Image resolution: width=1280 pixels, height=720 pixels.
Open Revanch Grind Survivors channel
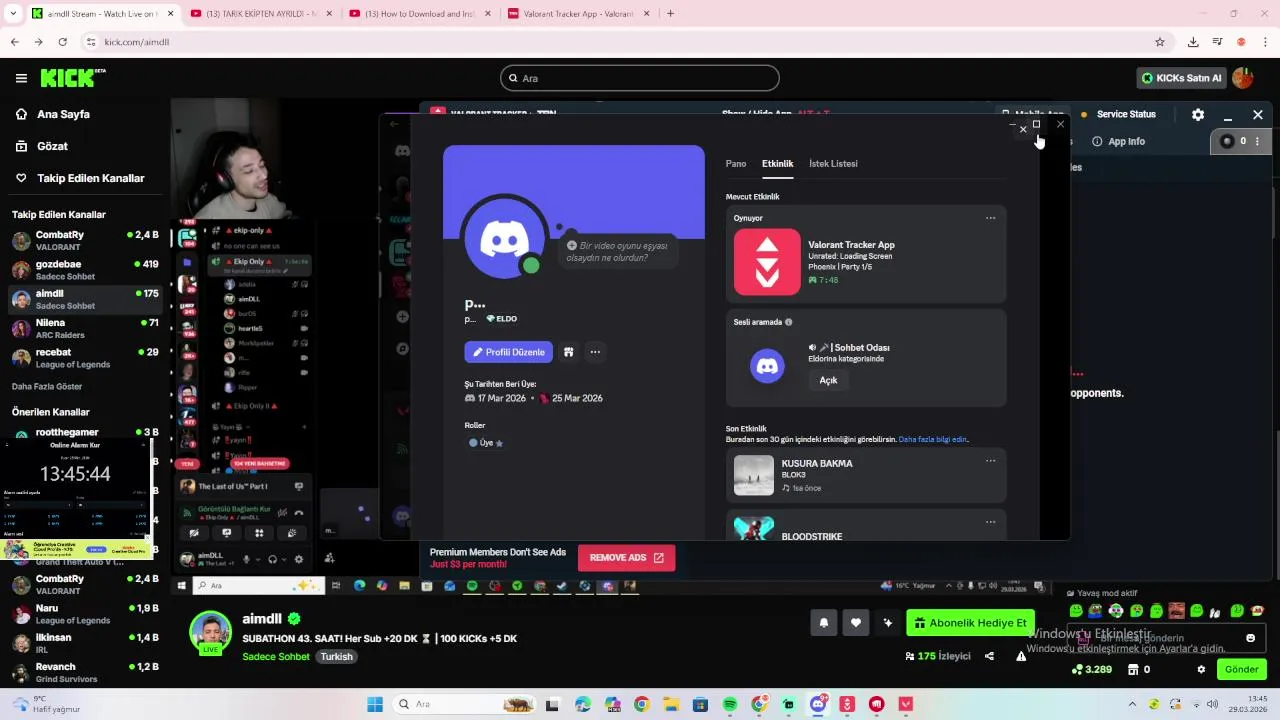85,672
